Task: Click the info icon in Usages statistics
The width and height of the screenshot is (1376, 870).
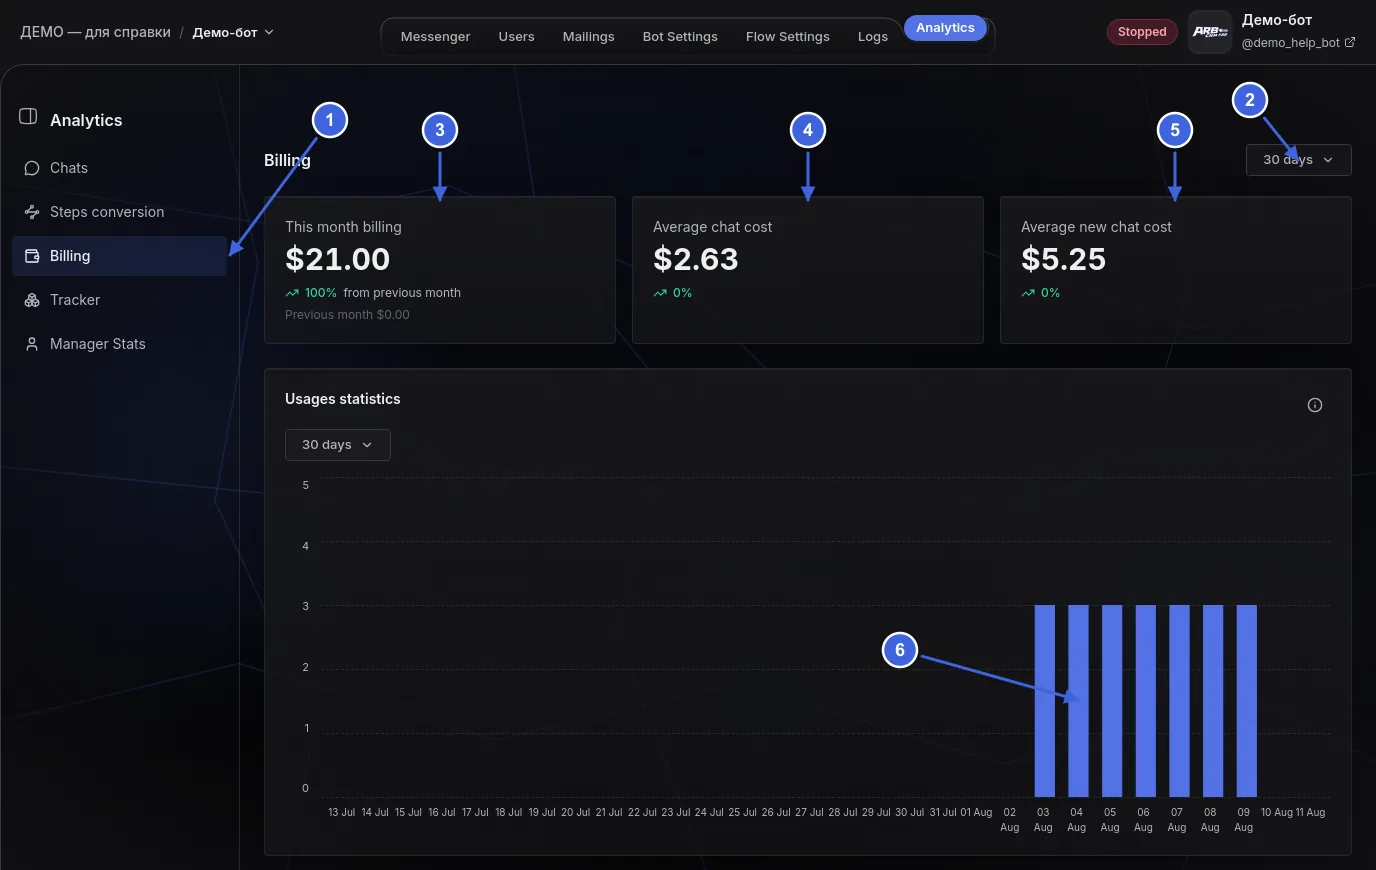Action: (1315, 405)
